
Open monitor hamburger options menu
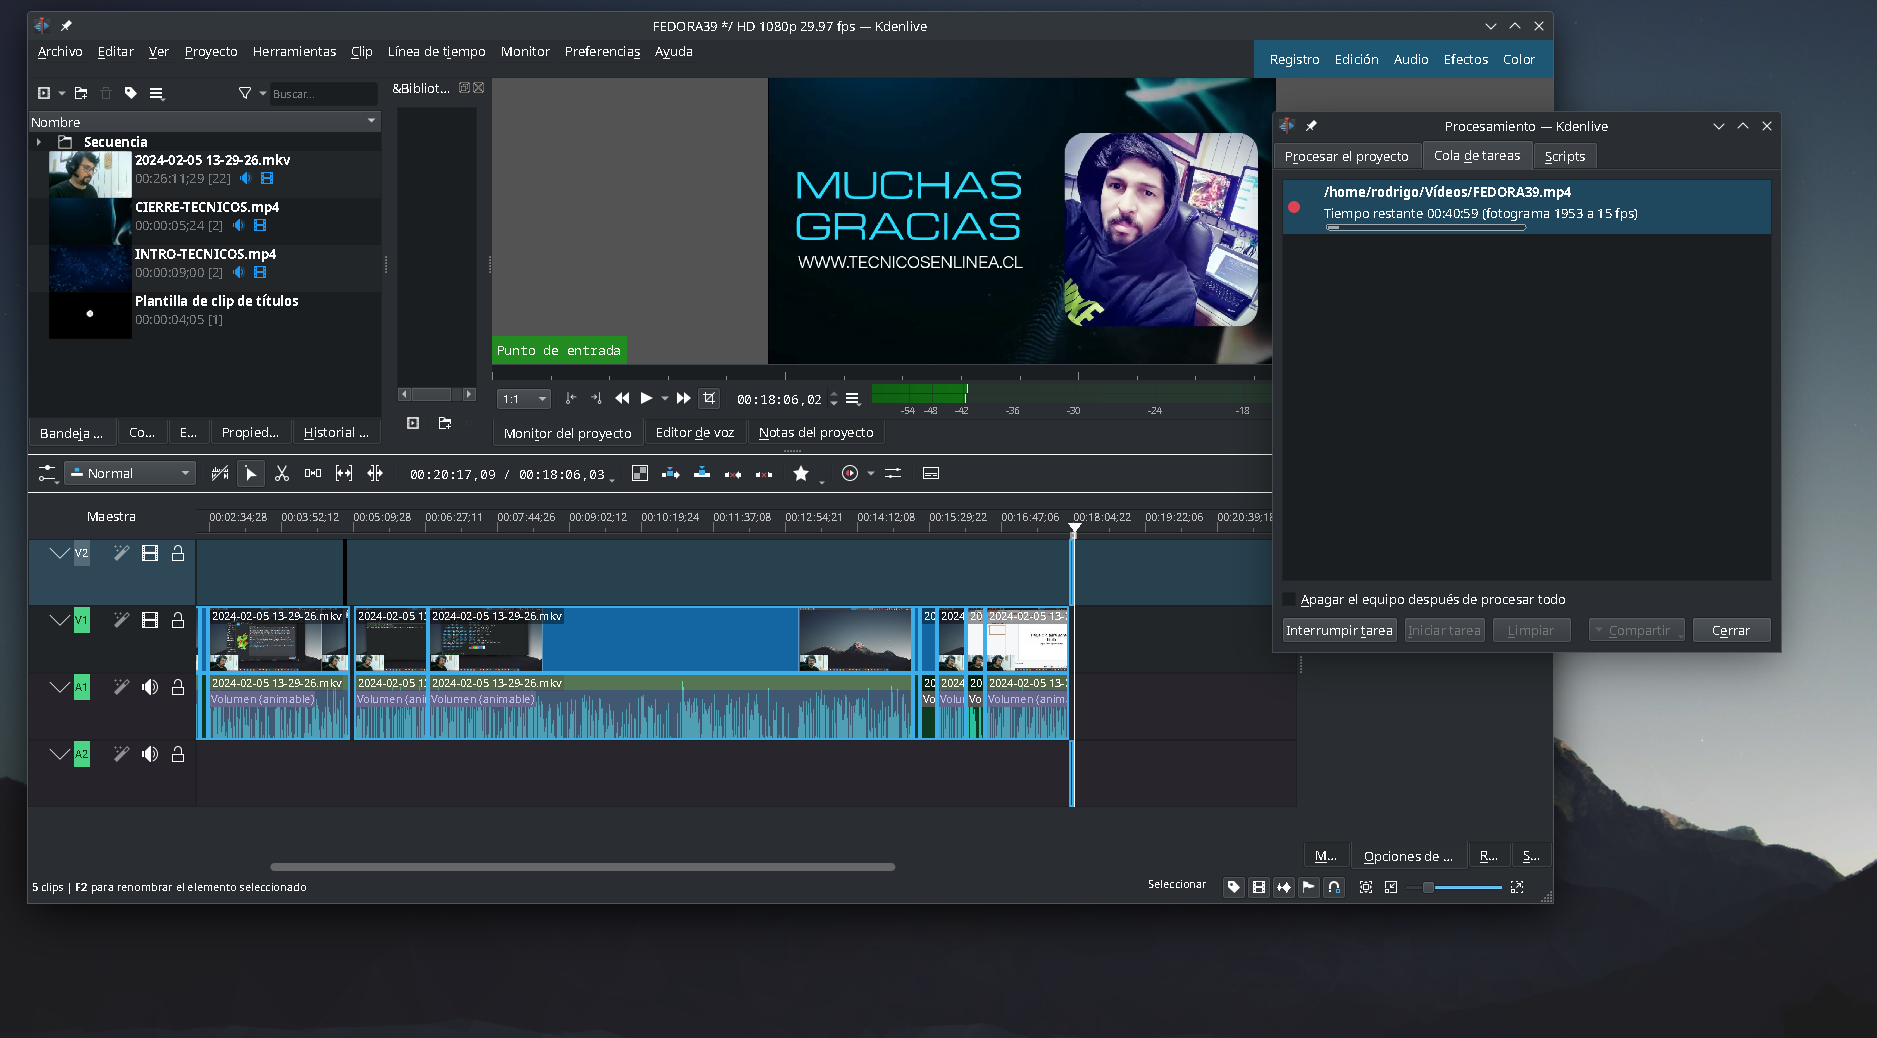click(852, 398)
